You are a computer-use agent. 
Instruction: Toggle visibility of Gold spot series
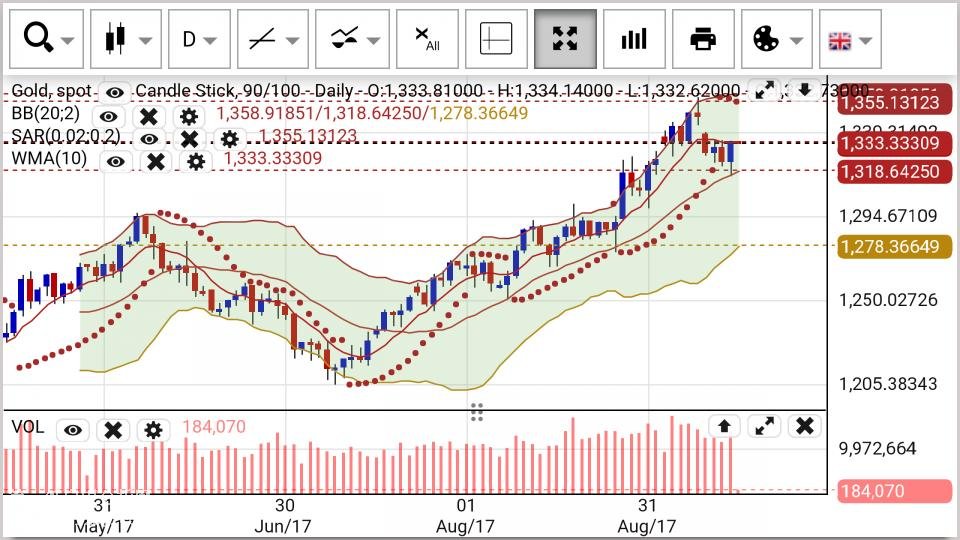114,92
